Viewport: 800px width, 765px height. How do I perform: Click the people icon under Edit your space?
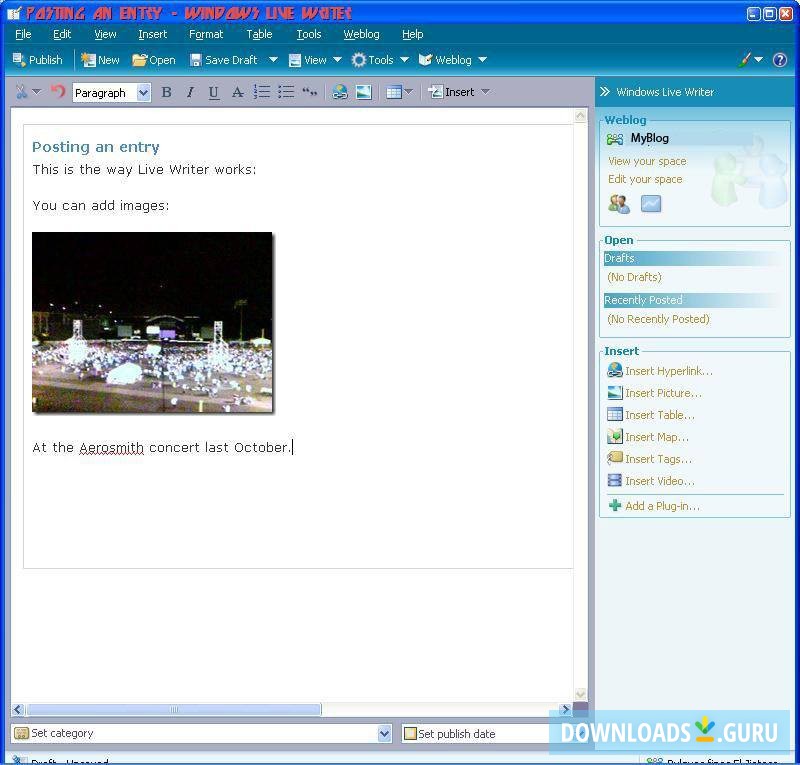click(x=619, y=204)
